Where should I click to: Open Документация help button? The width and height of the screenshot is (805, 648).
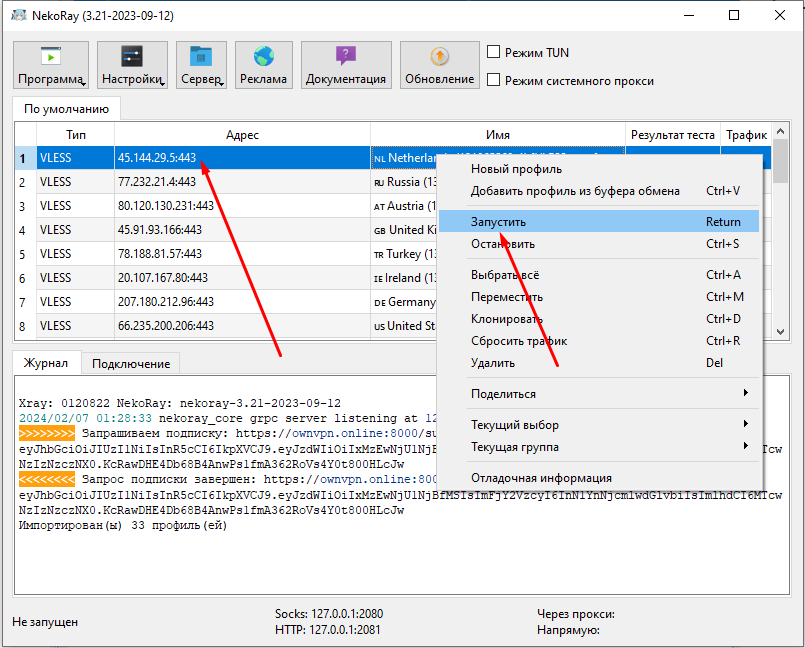(346, 65)
